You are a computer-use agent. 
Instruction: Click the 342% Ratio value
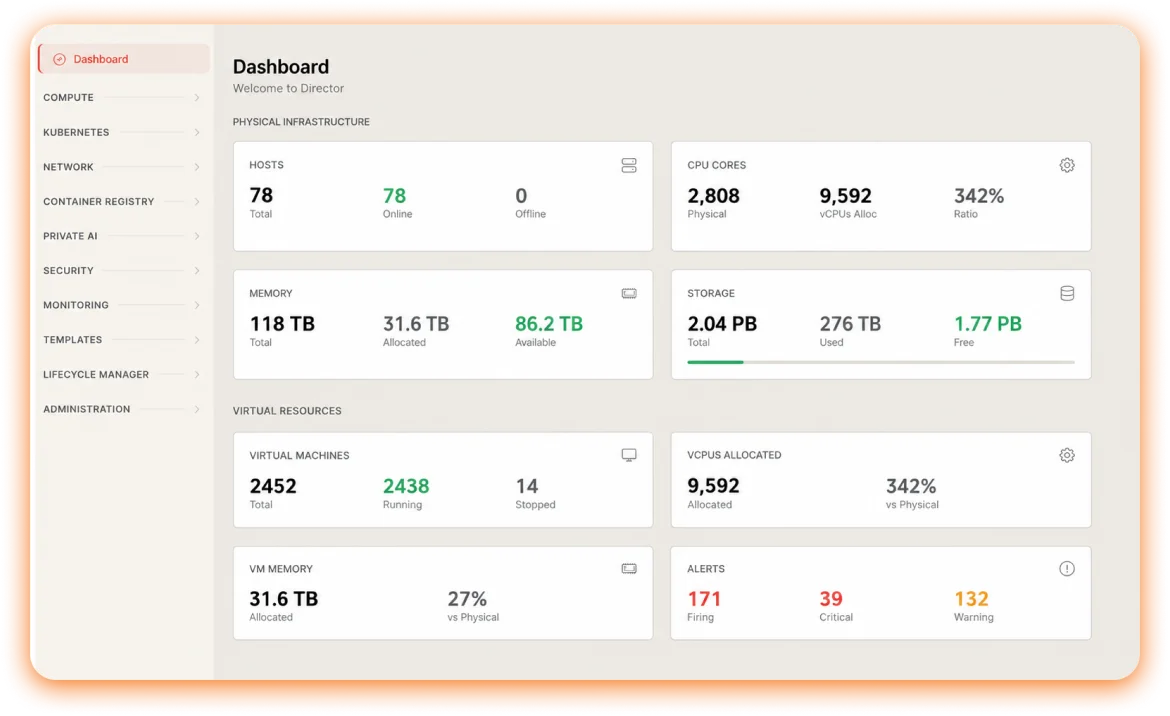(979, 196)
